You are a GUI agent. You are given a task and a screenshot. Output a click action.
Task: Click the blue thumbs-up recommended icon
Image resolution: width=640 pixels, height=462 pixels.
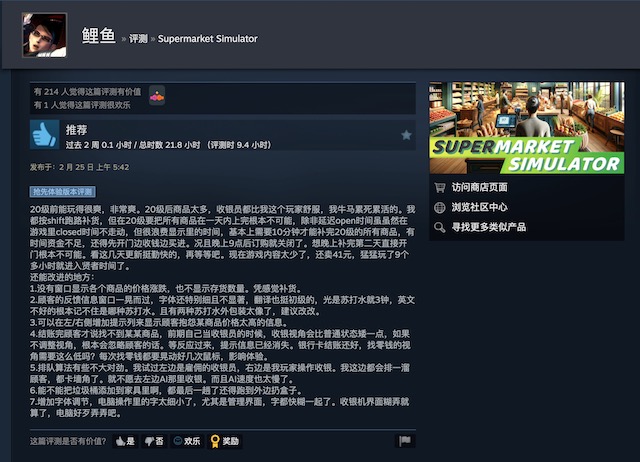pos(44,135)
